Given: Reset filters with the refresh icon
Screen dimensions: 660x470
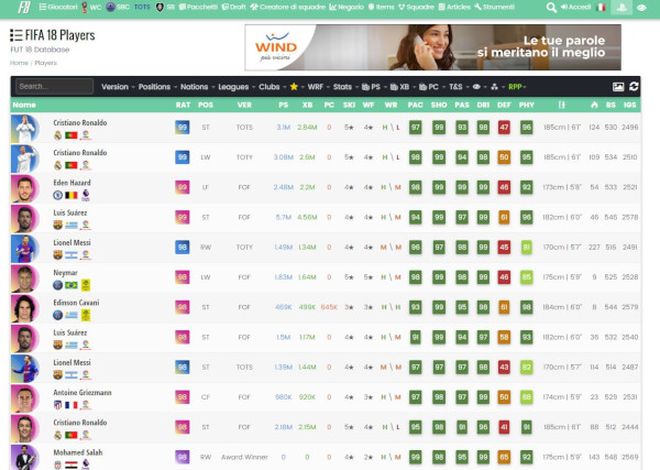Looking at the screenshot, I should click(634, 86).
